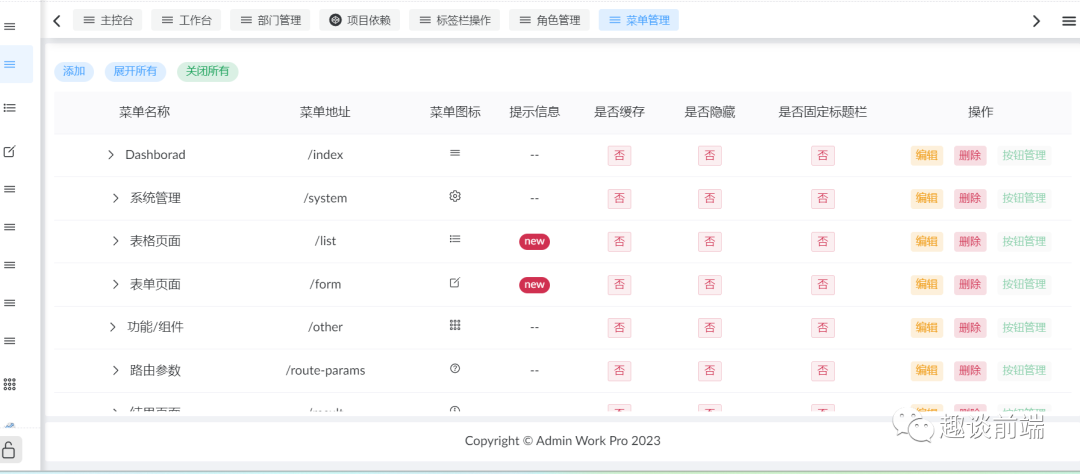Open the 项目依赖 tab
Screen dimensions: 1080x474
pos(360,21)
